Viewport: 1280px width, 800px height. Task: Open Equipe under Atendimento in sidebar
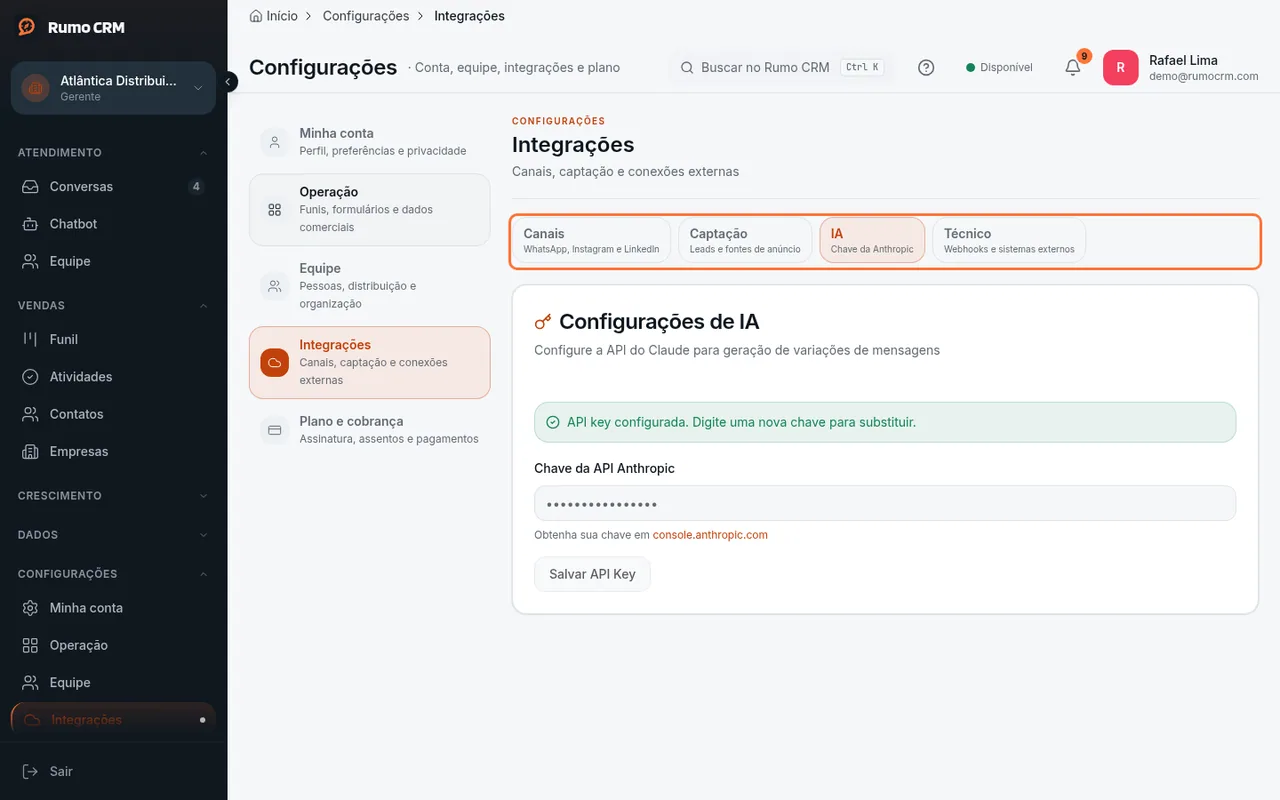click(x=113, y=261)
